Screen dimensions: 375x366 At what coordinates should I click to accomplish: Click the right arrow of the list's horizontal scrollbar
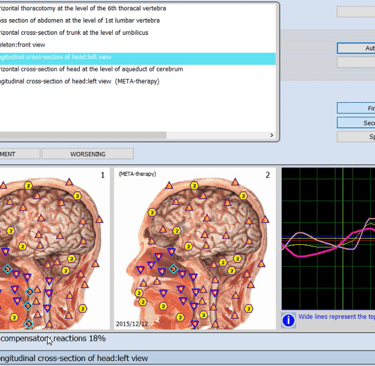pos(272,135)
